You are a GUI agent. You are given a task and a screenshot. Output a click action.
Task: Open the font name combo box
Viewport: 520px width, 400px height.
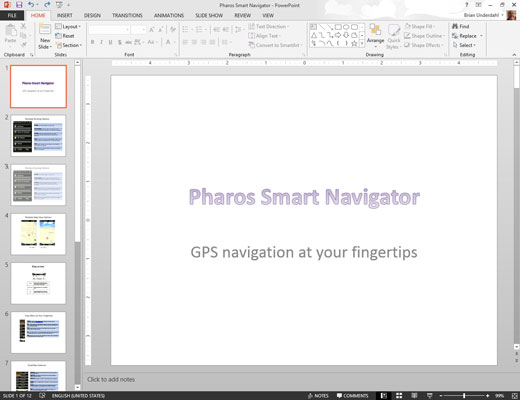pos(109,30)
